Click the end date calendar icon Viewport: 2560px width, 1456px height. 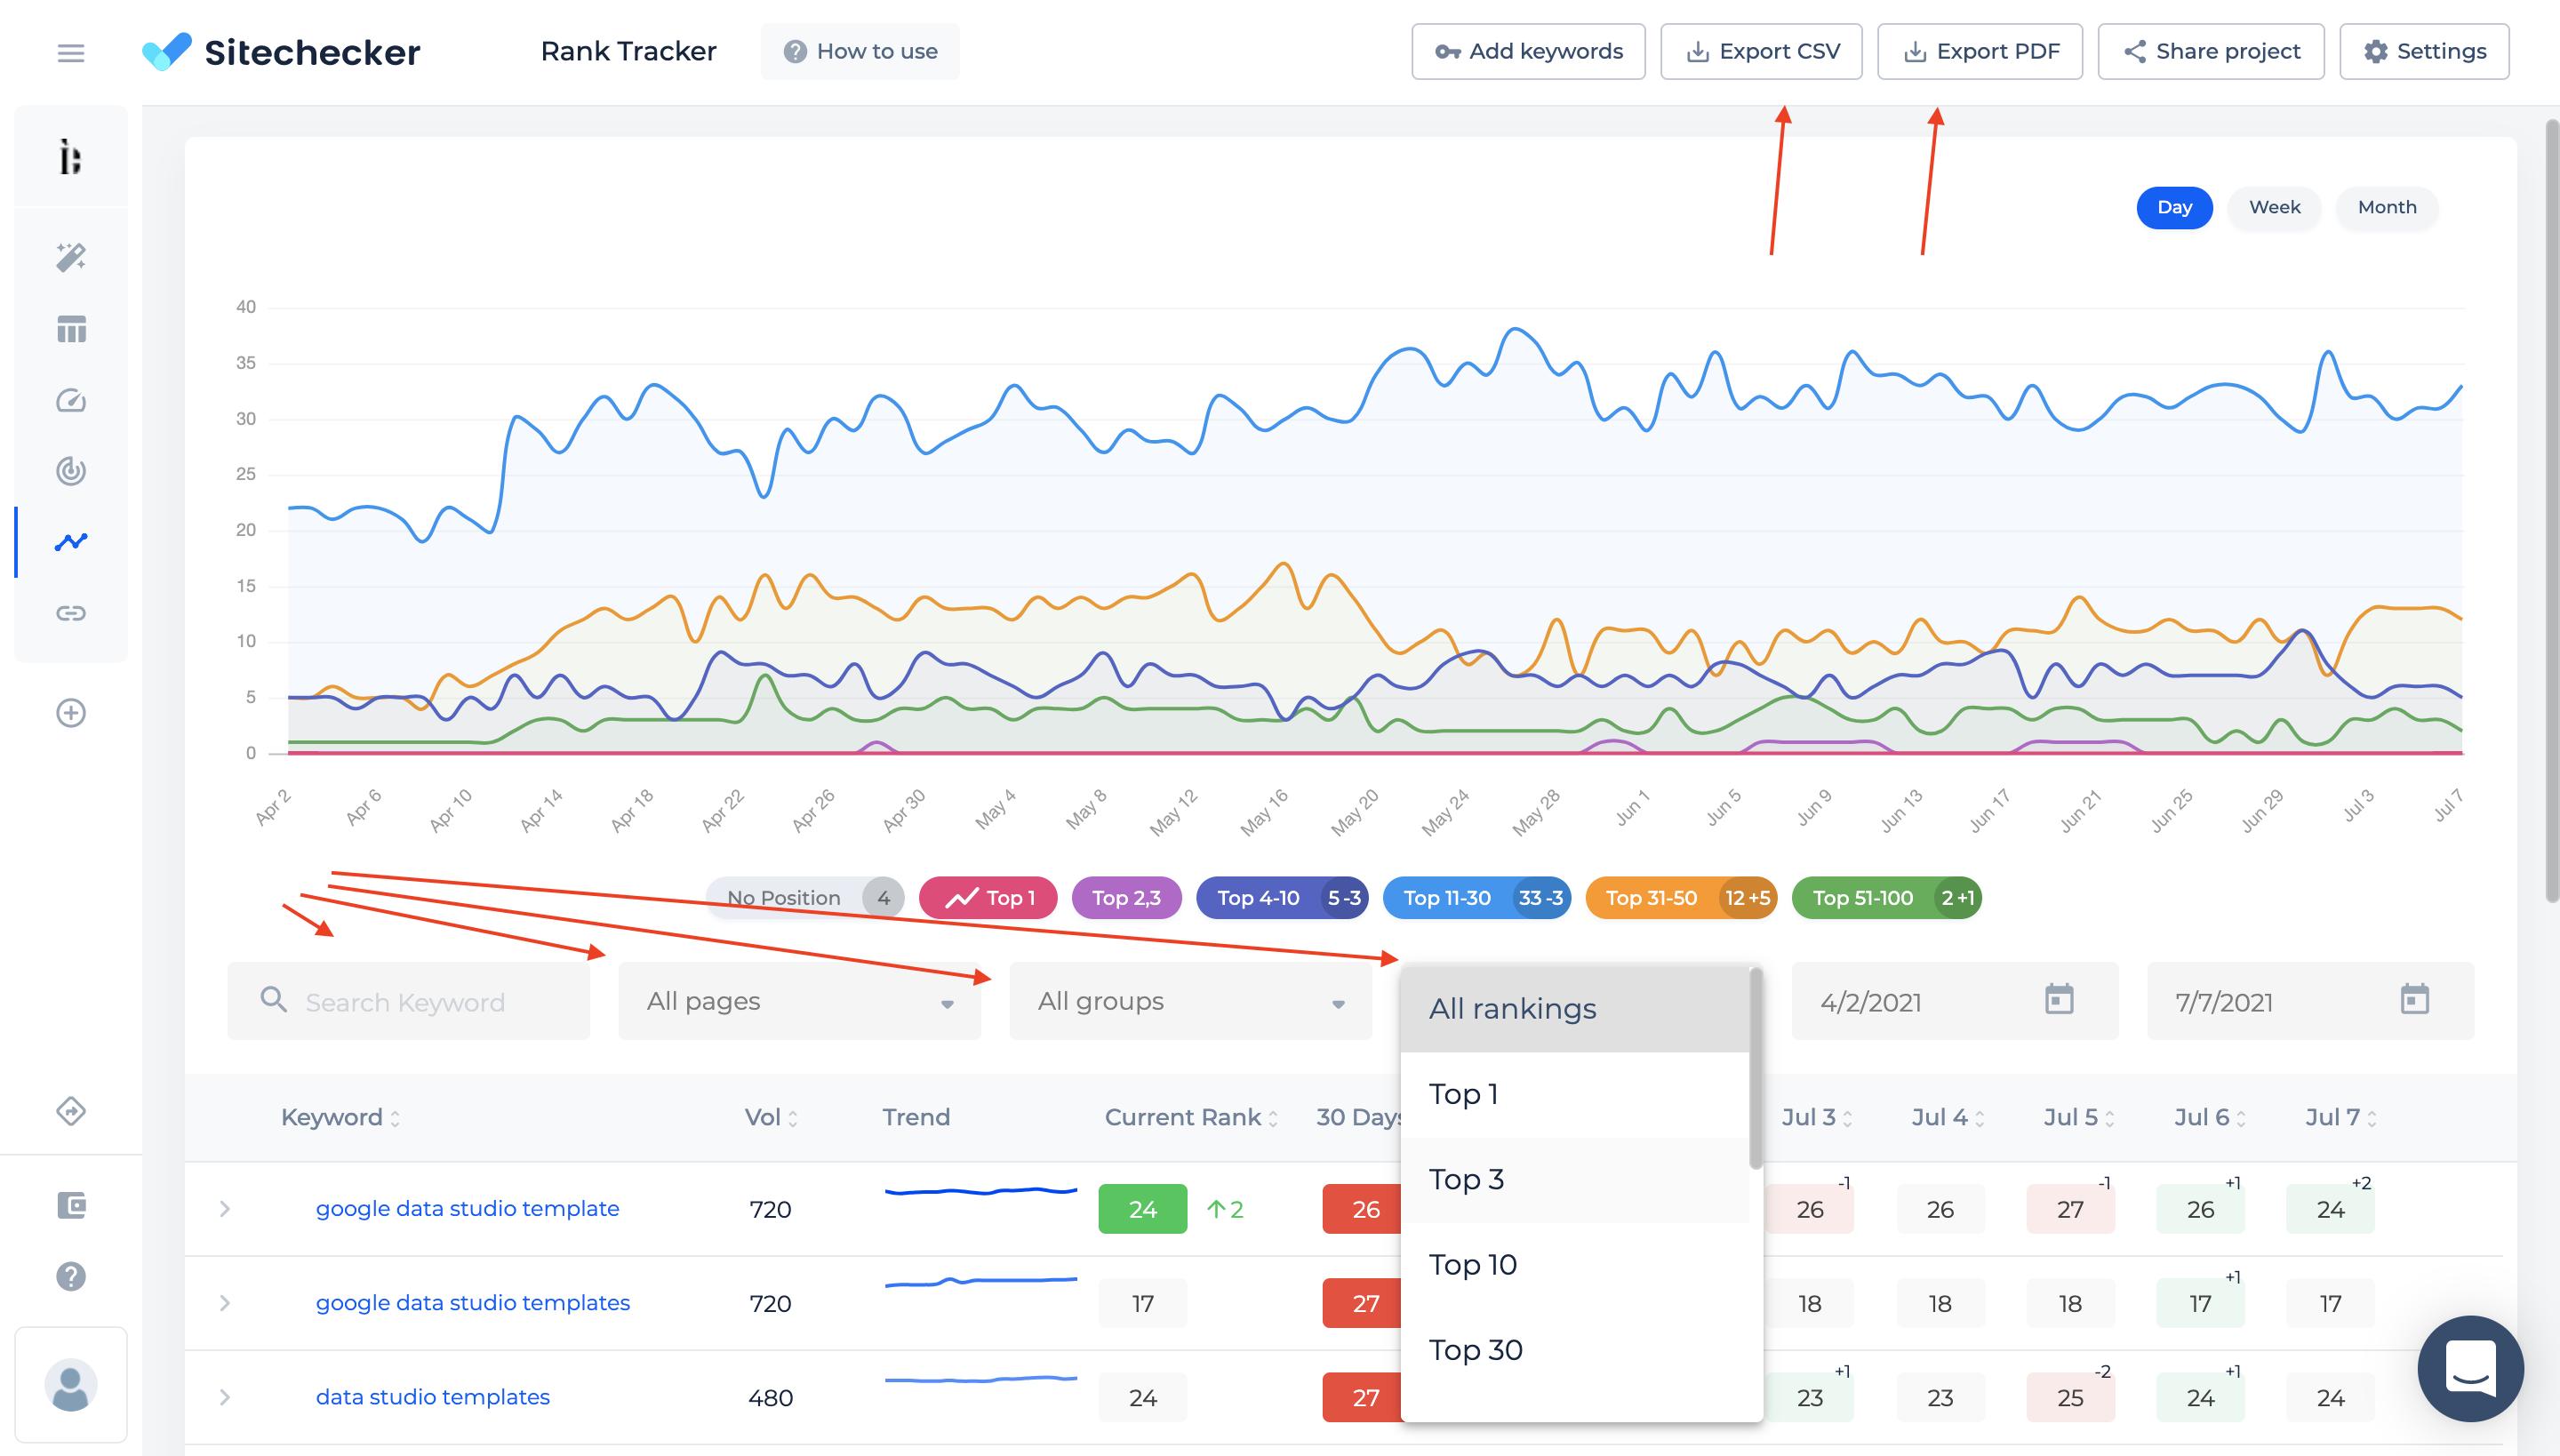[x=2415, y=999]
